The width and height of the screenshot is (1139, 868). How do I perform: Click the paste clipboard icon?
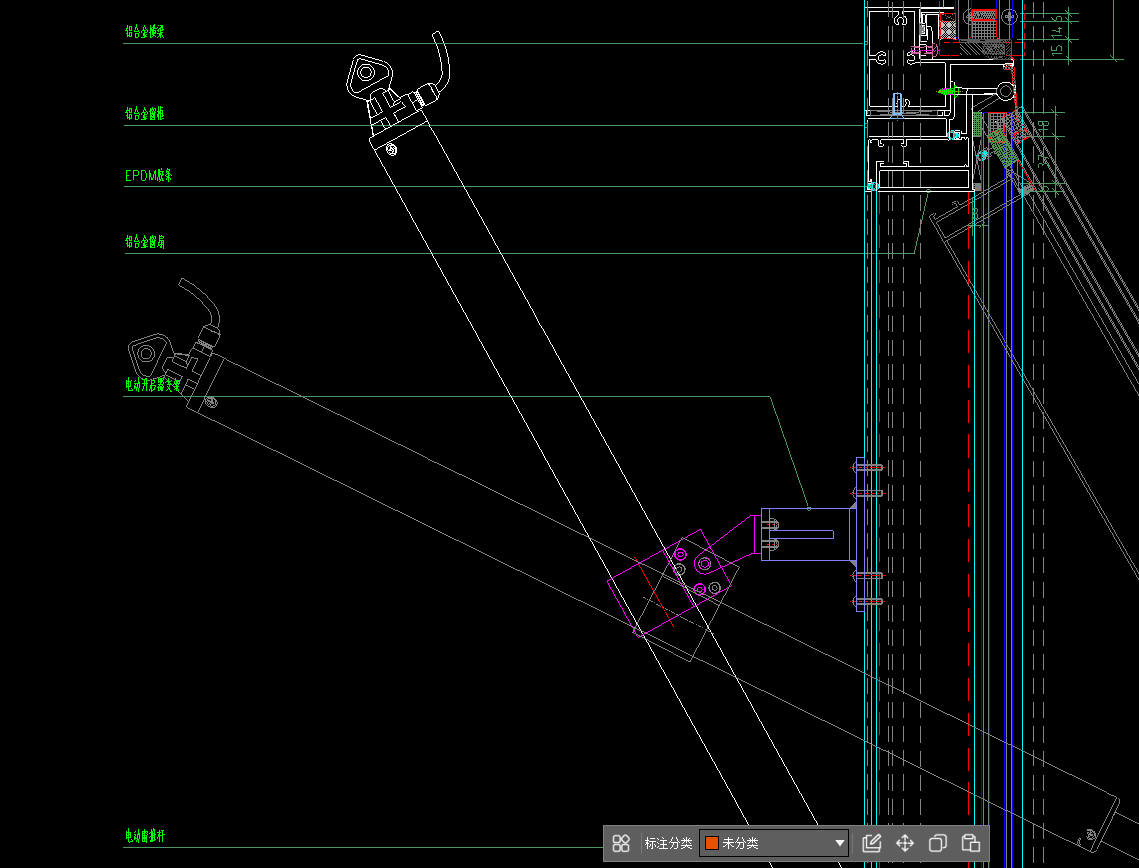[970, 843]
